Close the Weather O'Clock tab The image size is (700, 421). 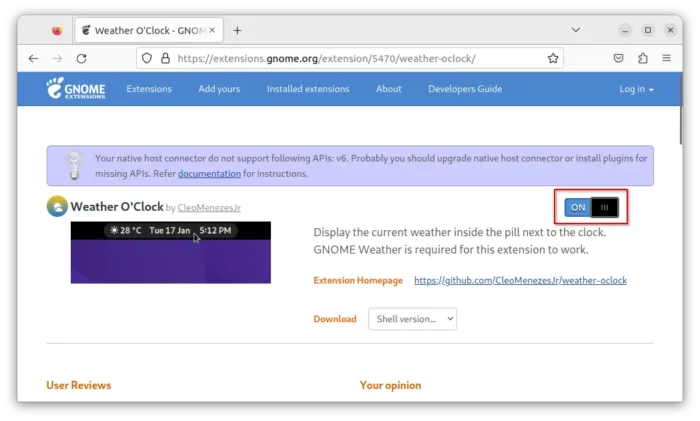212,30
